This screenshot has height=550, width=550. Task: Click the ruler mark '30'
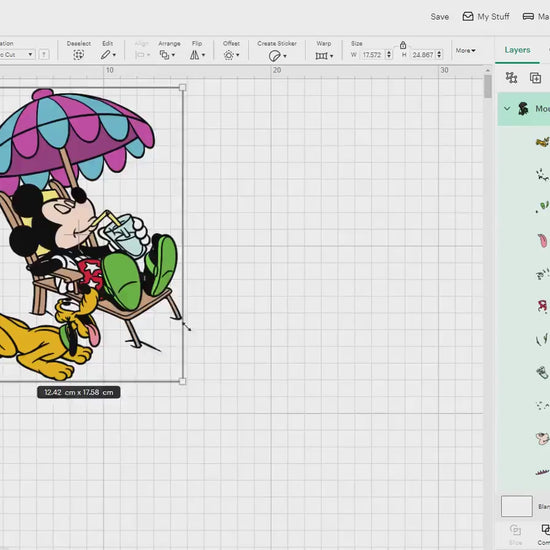coord(444,70)
